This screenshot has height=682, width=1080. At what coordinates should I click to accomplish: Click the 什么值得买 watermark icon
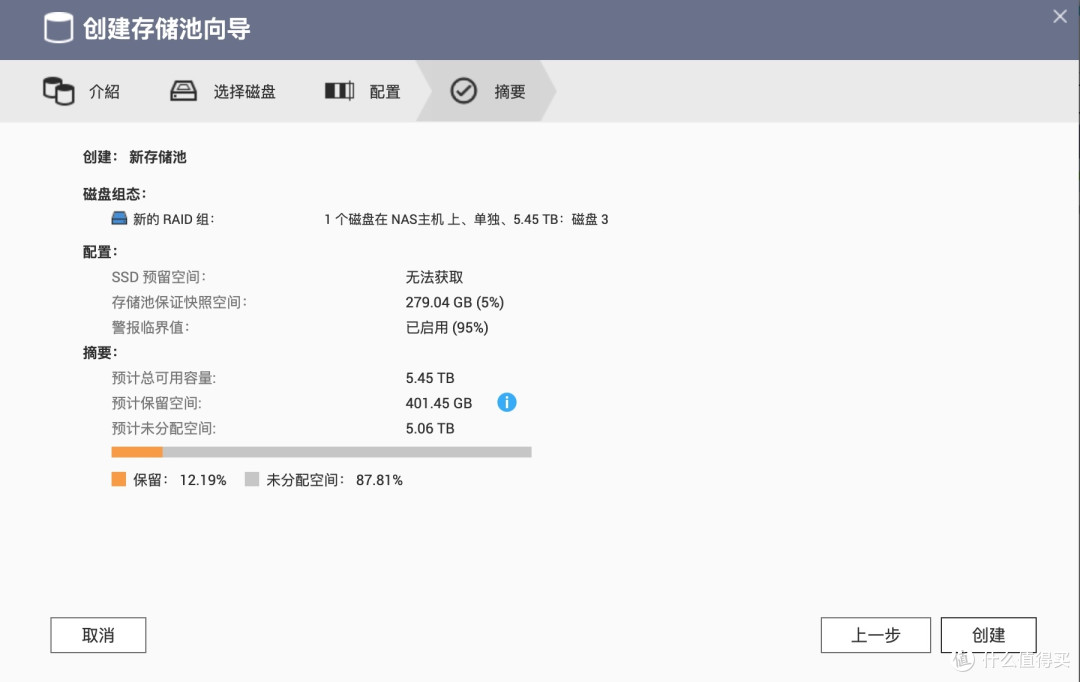962,661
